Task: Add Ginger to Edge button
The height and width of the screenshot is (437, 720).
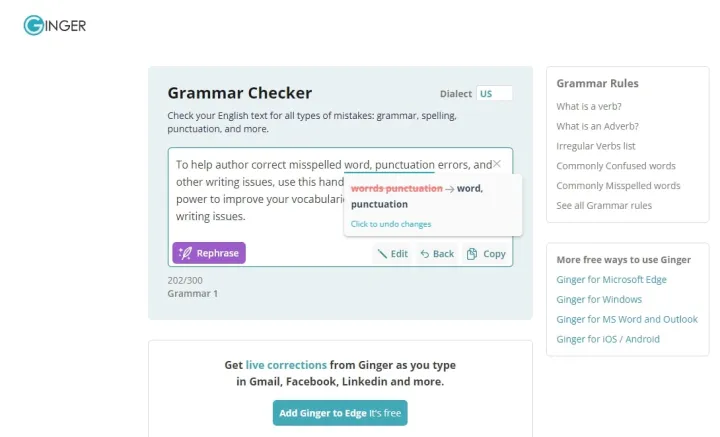Action: (340, 413)
